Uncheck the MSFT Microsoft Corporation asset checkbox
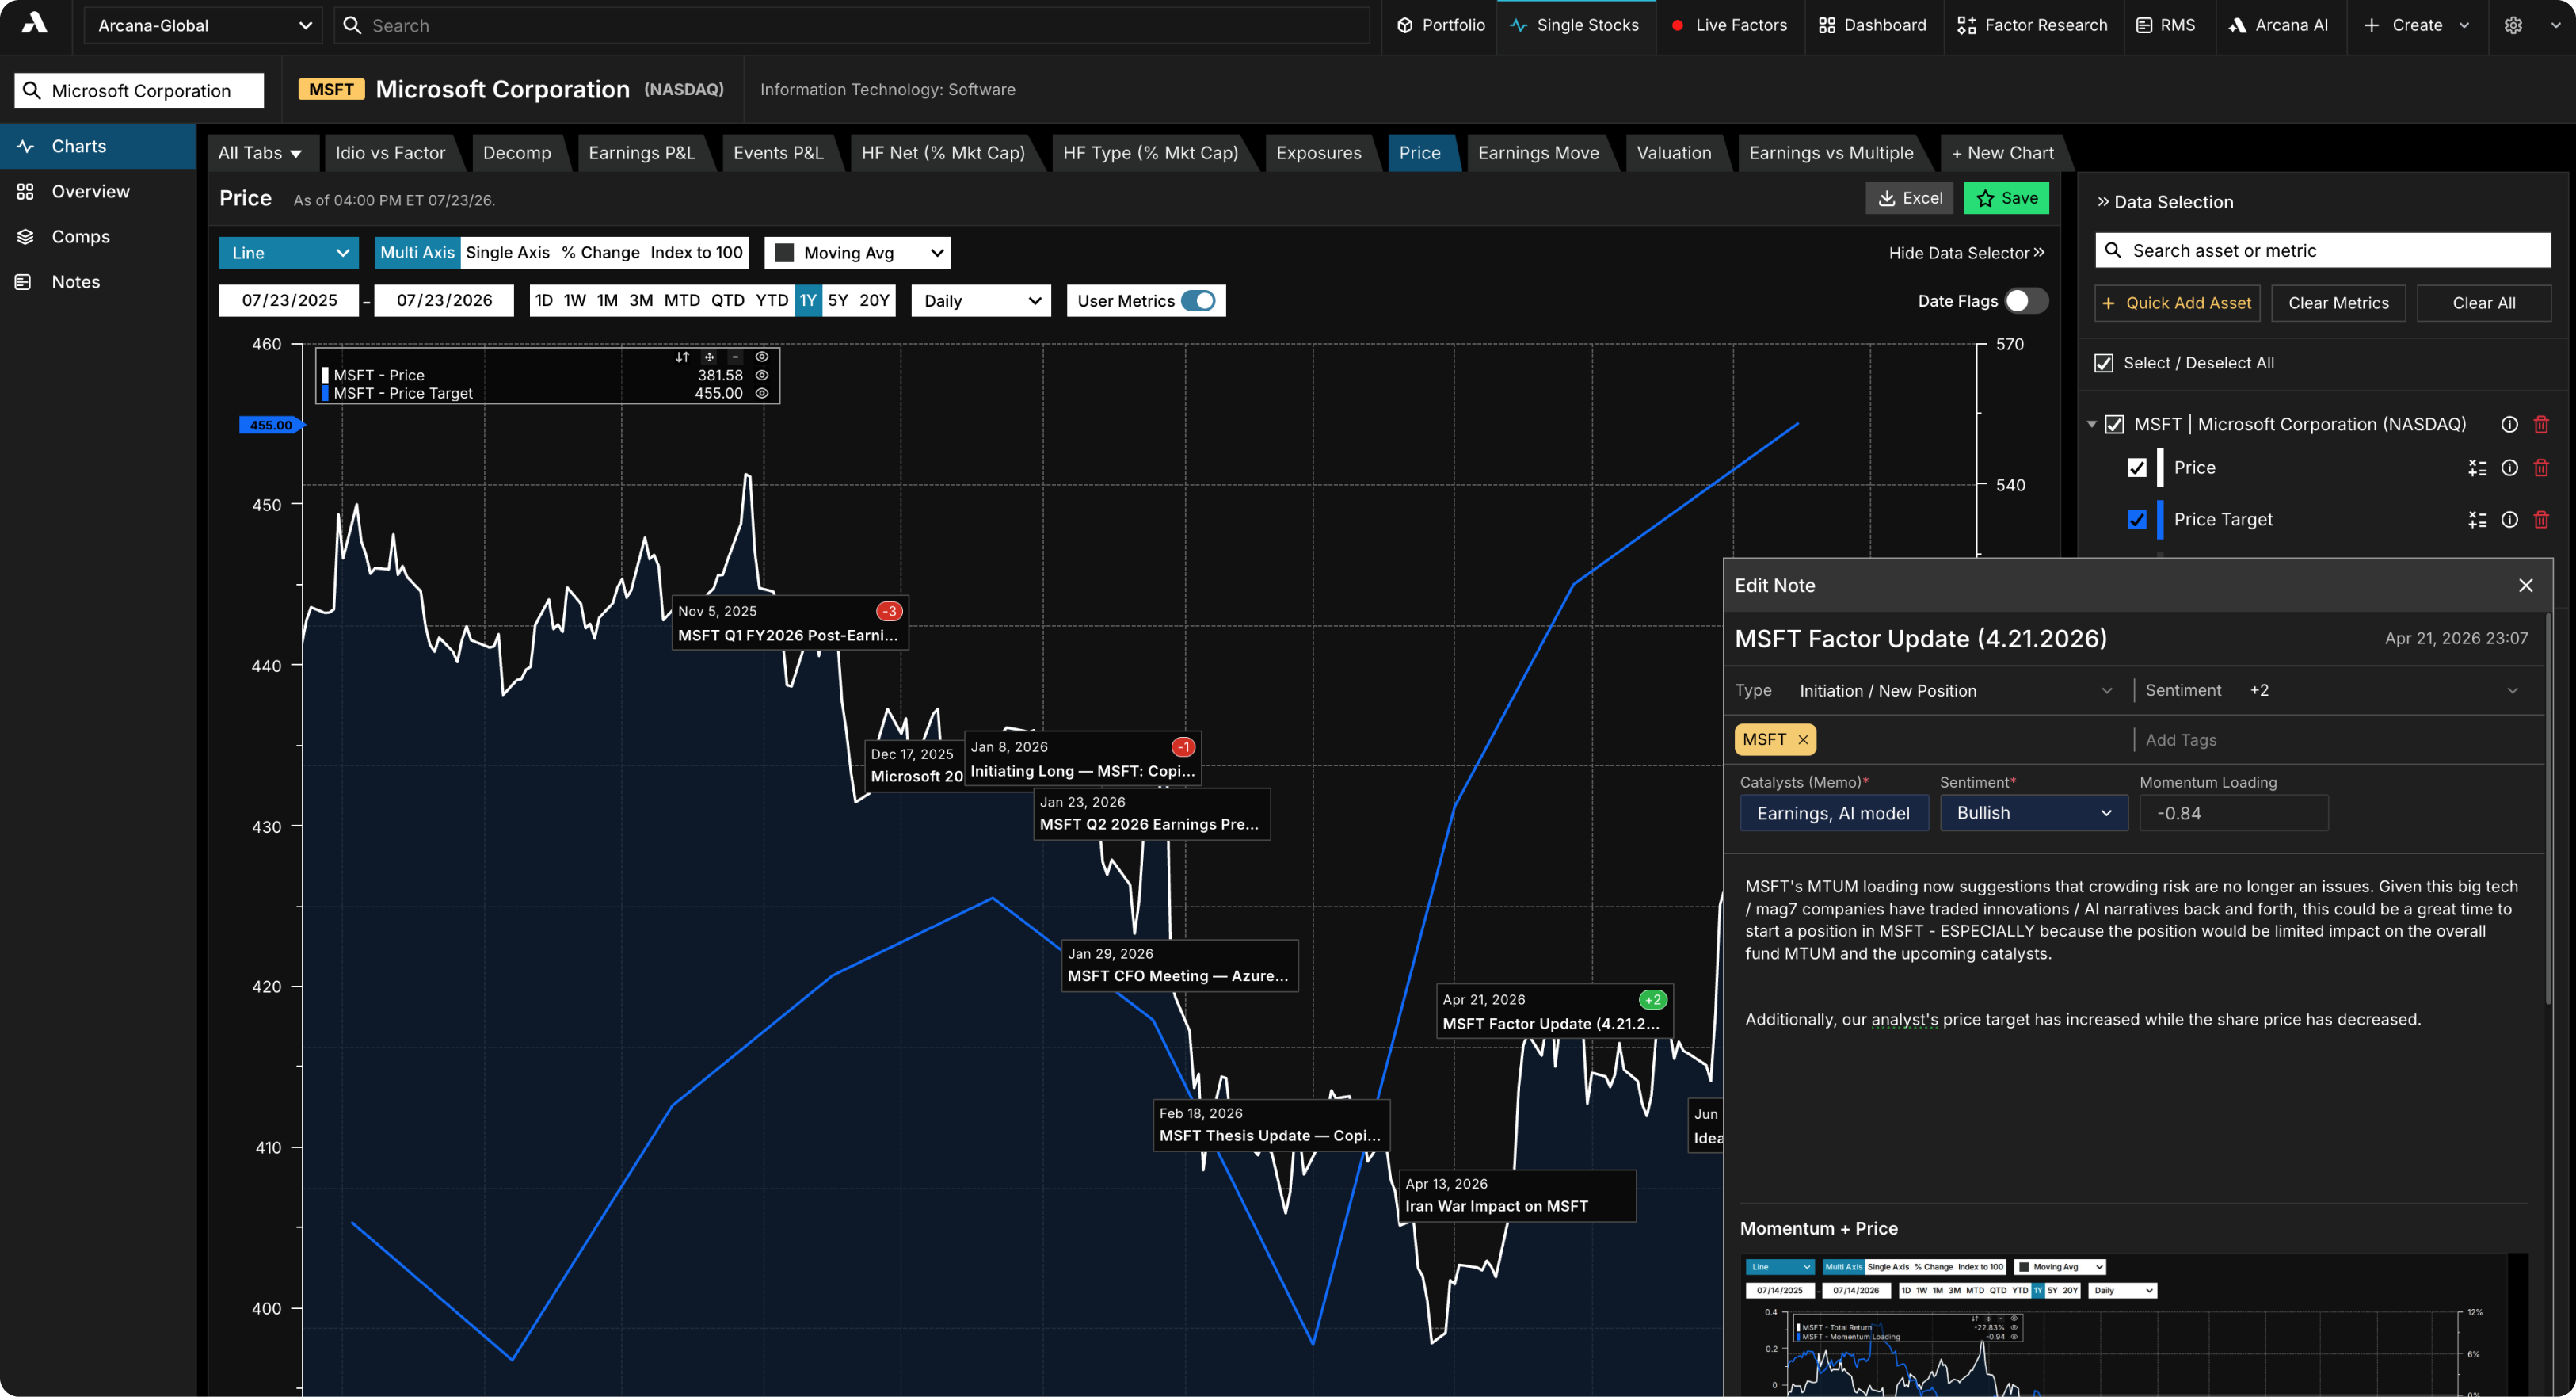Viewport: 2576px width, 1397px height. (2114, 424)
